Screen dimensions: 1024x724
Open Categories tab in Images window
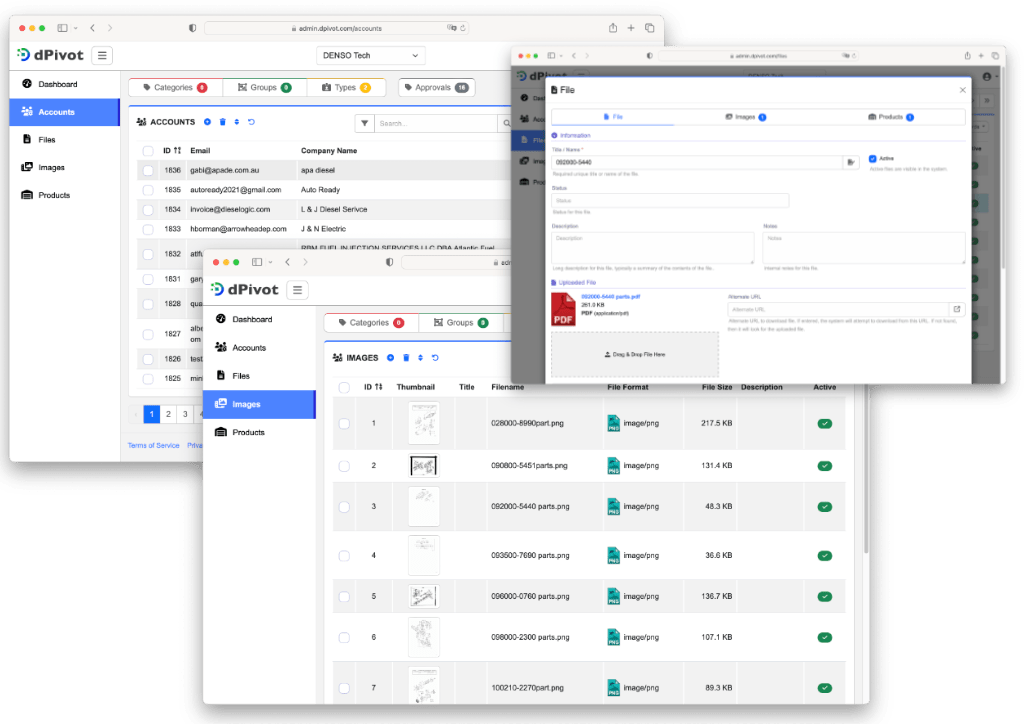(372, 323)
